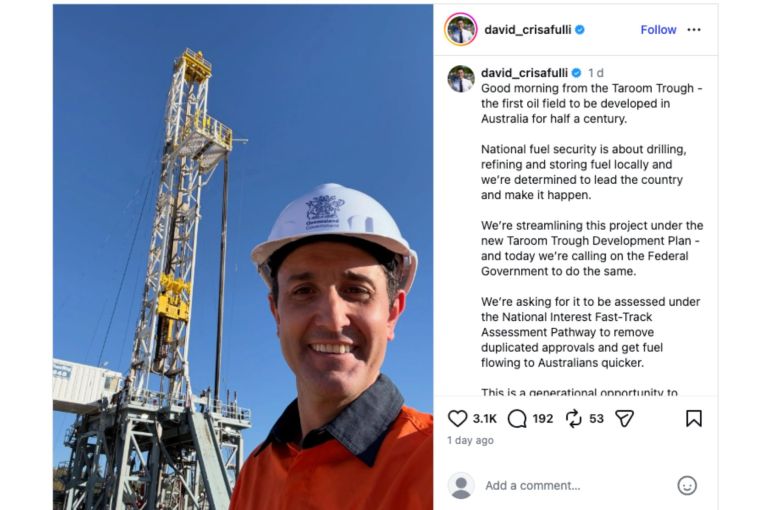This screenshot has width=765, height=510.
Task: View the 53 reposts count
Action: click(x=596, y=419)
